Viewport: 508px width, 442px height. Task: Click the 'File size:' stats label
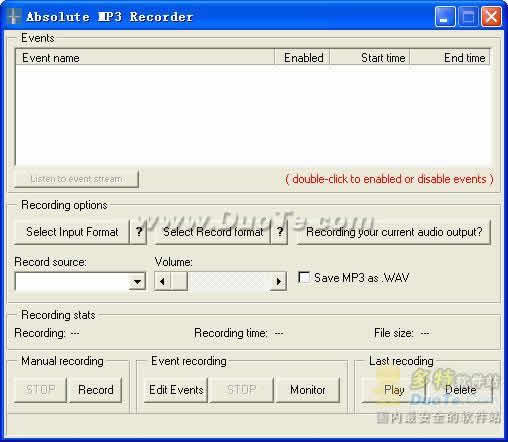(x=394, y=333)
